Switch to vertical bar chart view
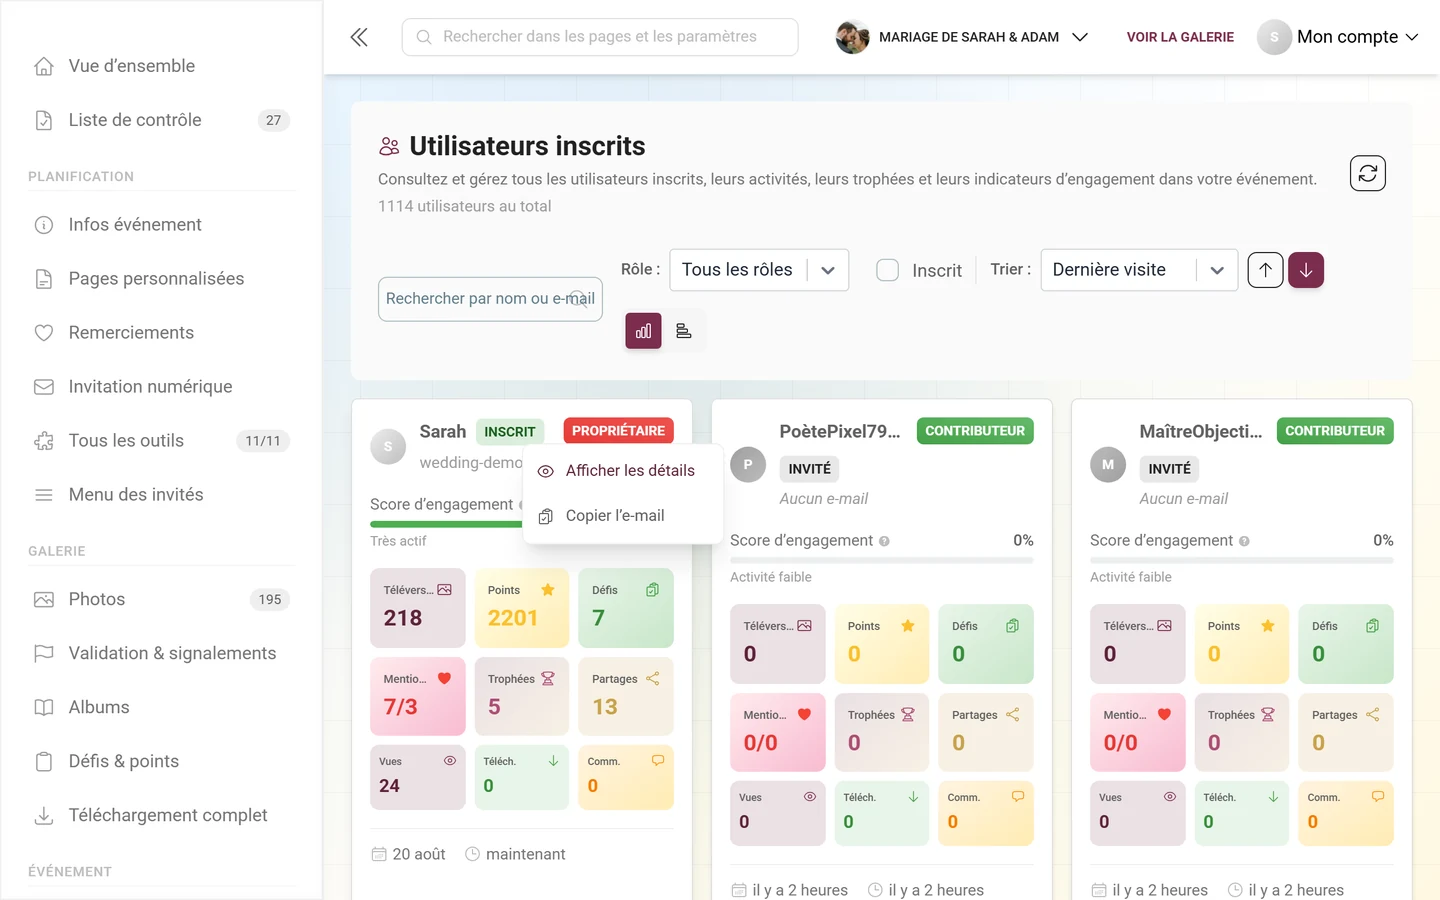The height and width of the screenshot is (900, 1440). tap(643, 331)
